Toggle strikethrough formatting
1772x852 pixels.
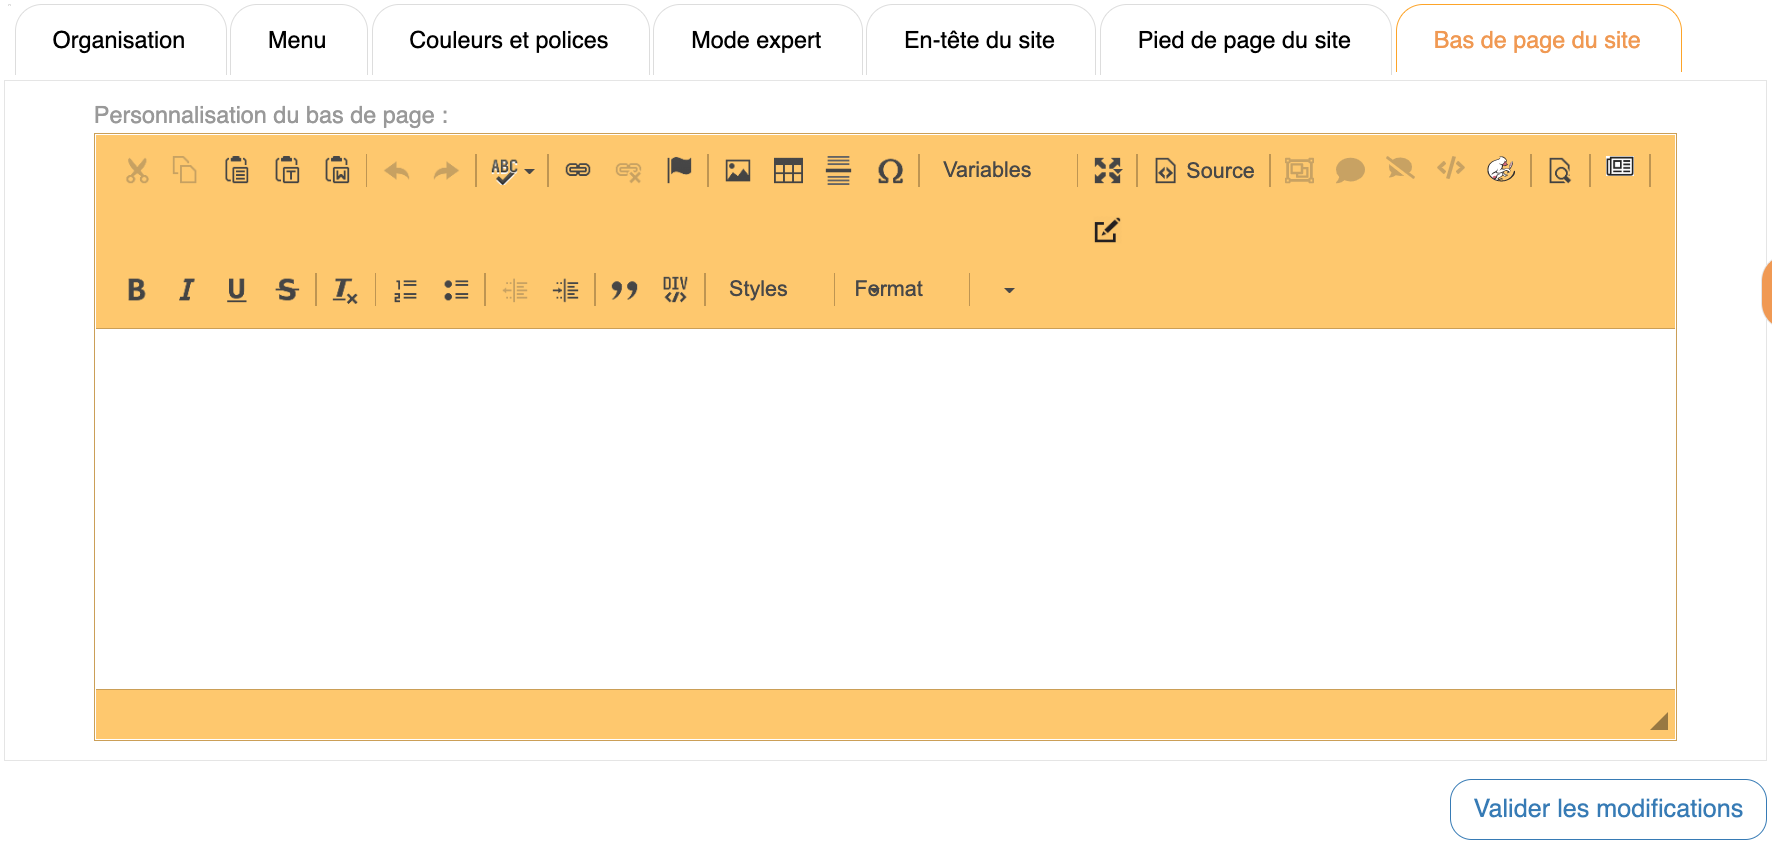(x=287, y=290)
